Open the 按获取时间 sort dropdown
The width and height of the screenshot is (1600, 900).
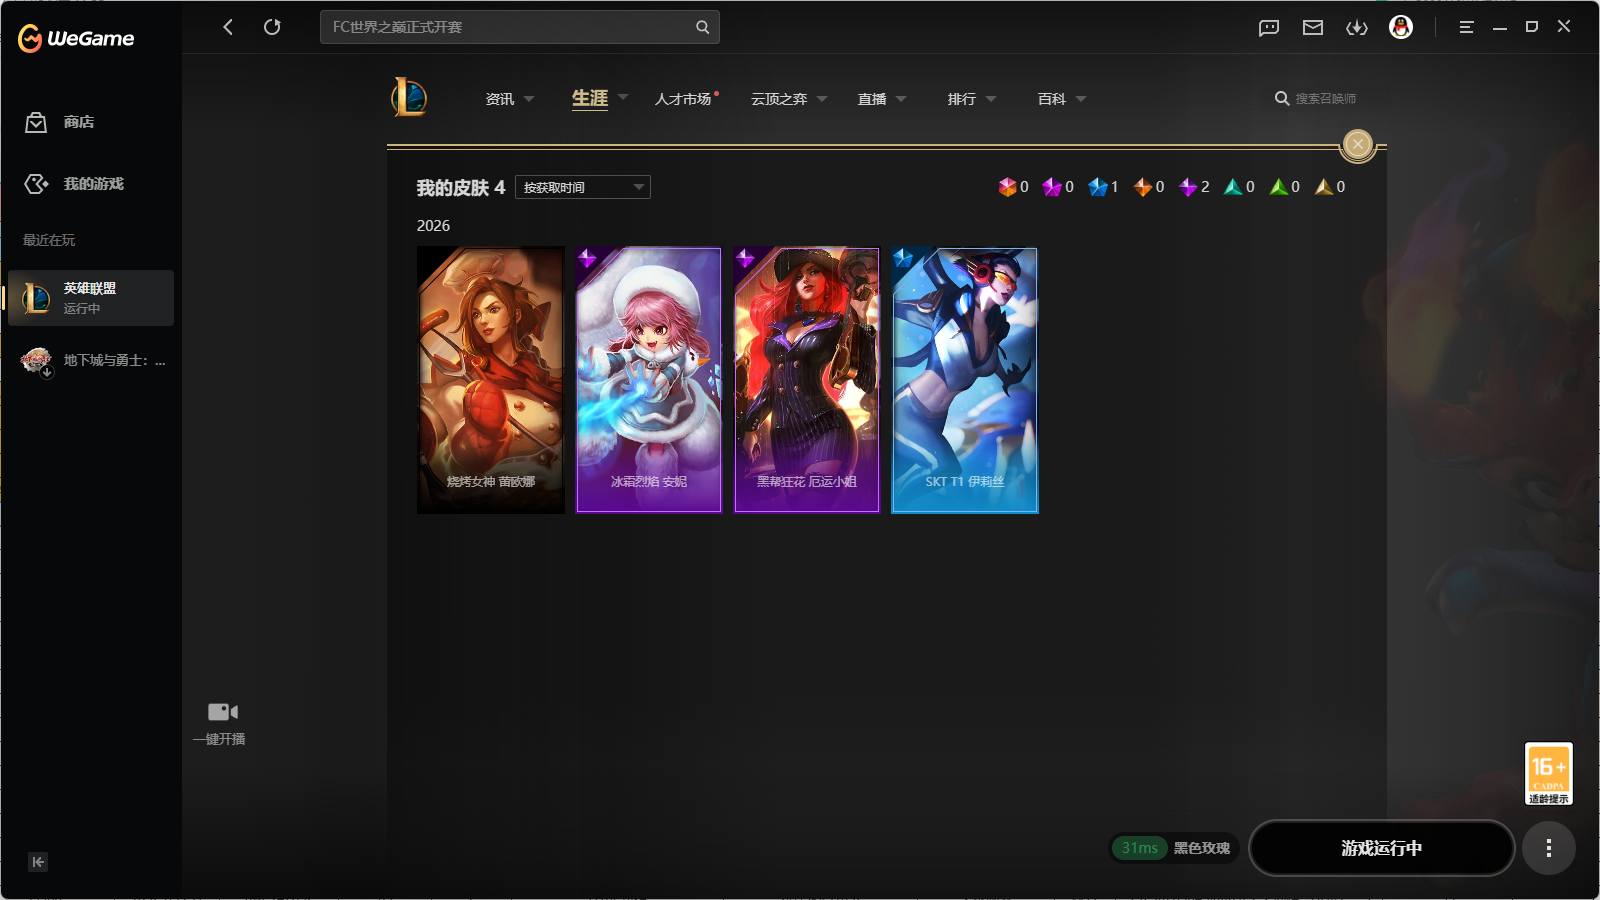pos(583,187)
